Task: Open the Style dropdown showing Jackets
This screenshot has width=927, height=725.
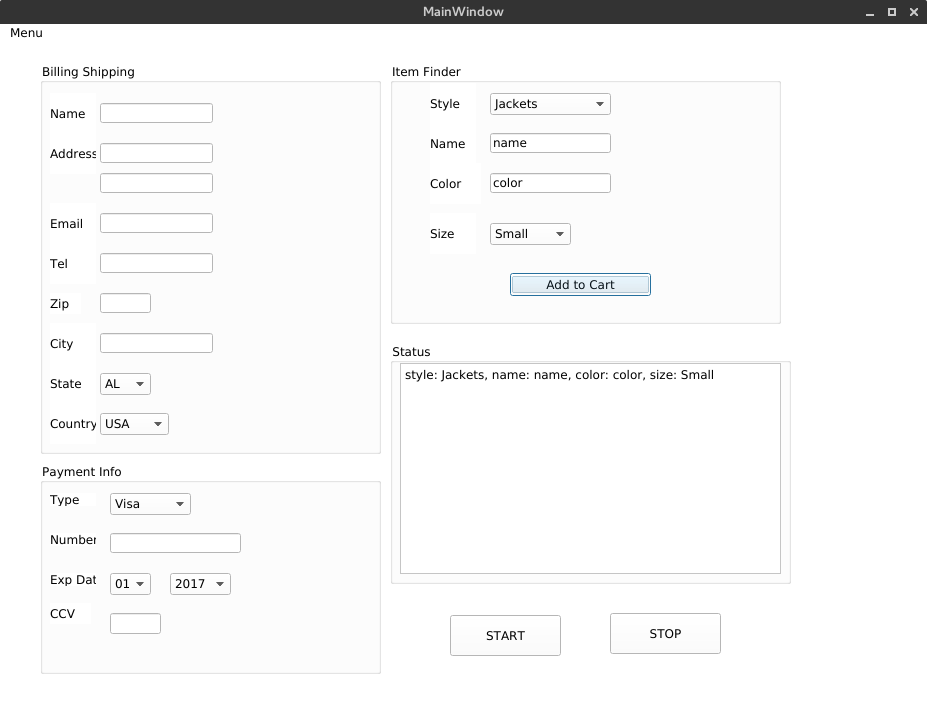Action: point(550,104)
